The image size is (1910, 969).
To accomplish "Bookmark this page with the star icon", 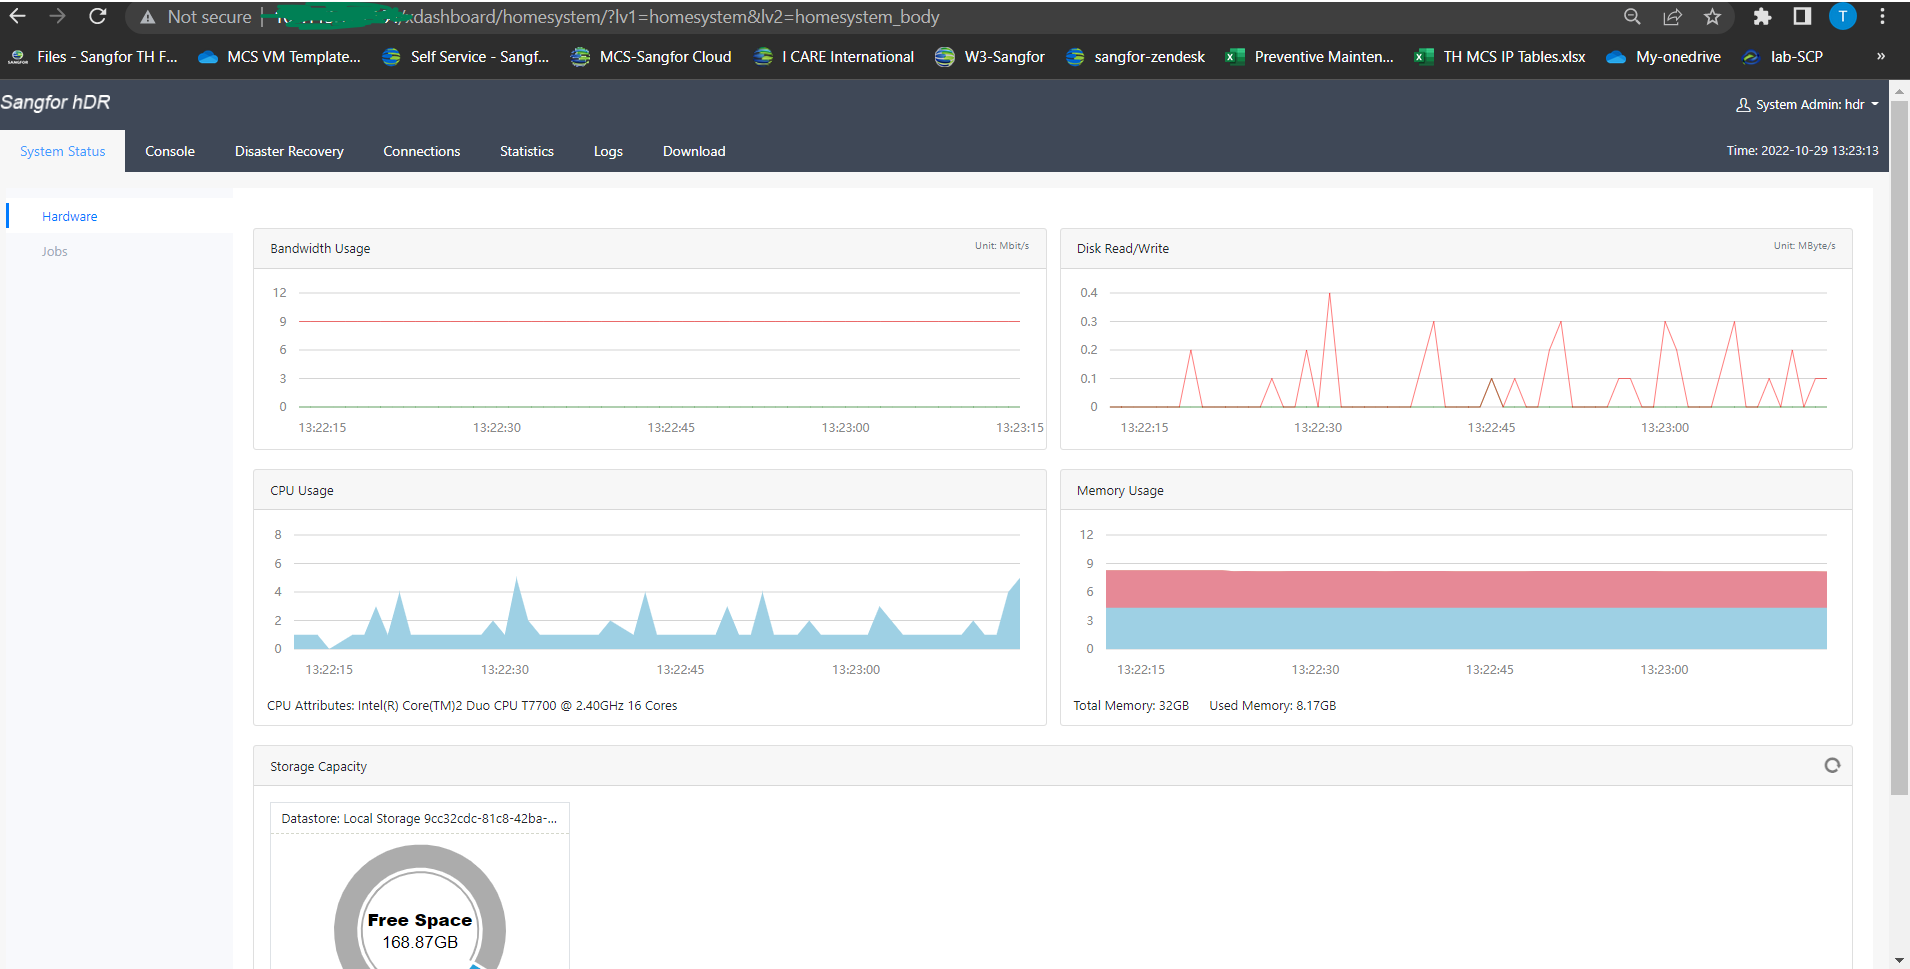I will coord(1712,17).
